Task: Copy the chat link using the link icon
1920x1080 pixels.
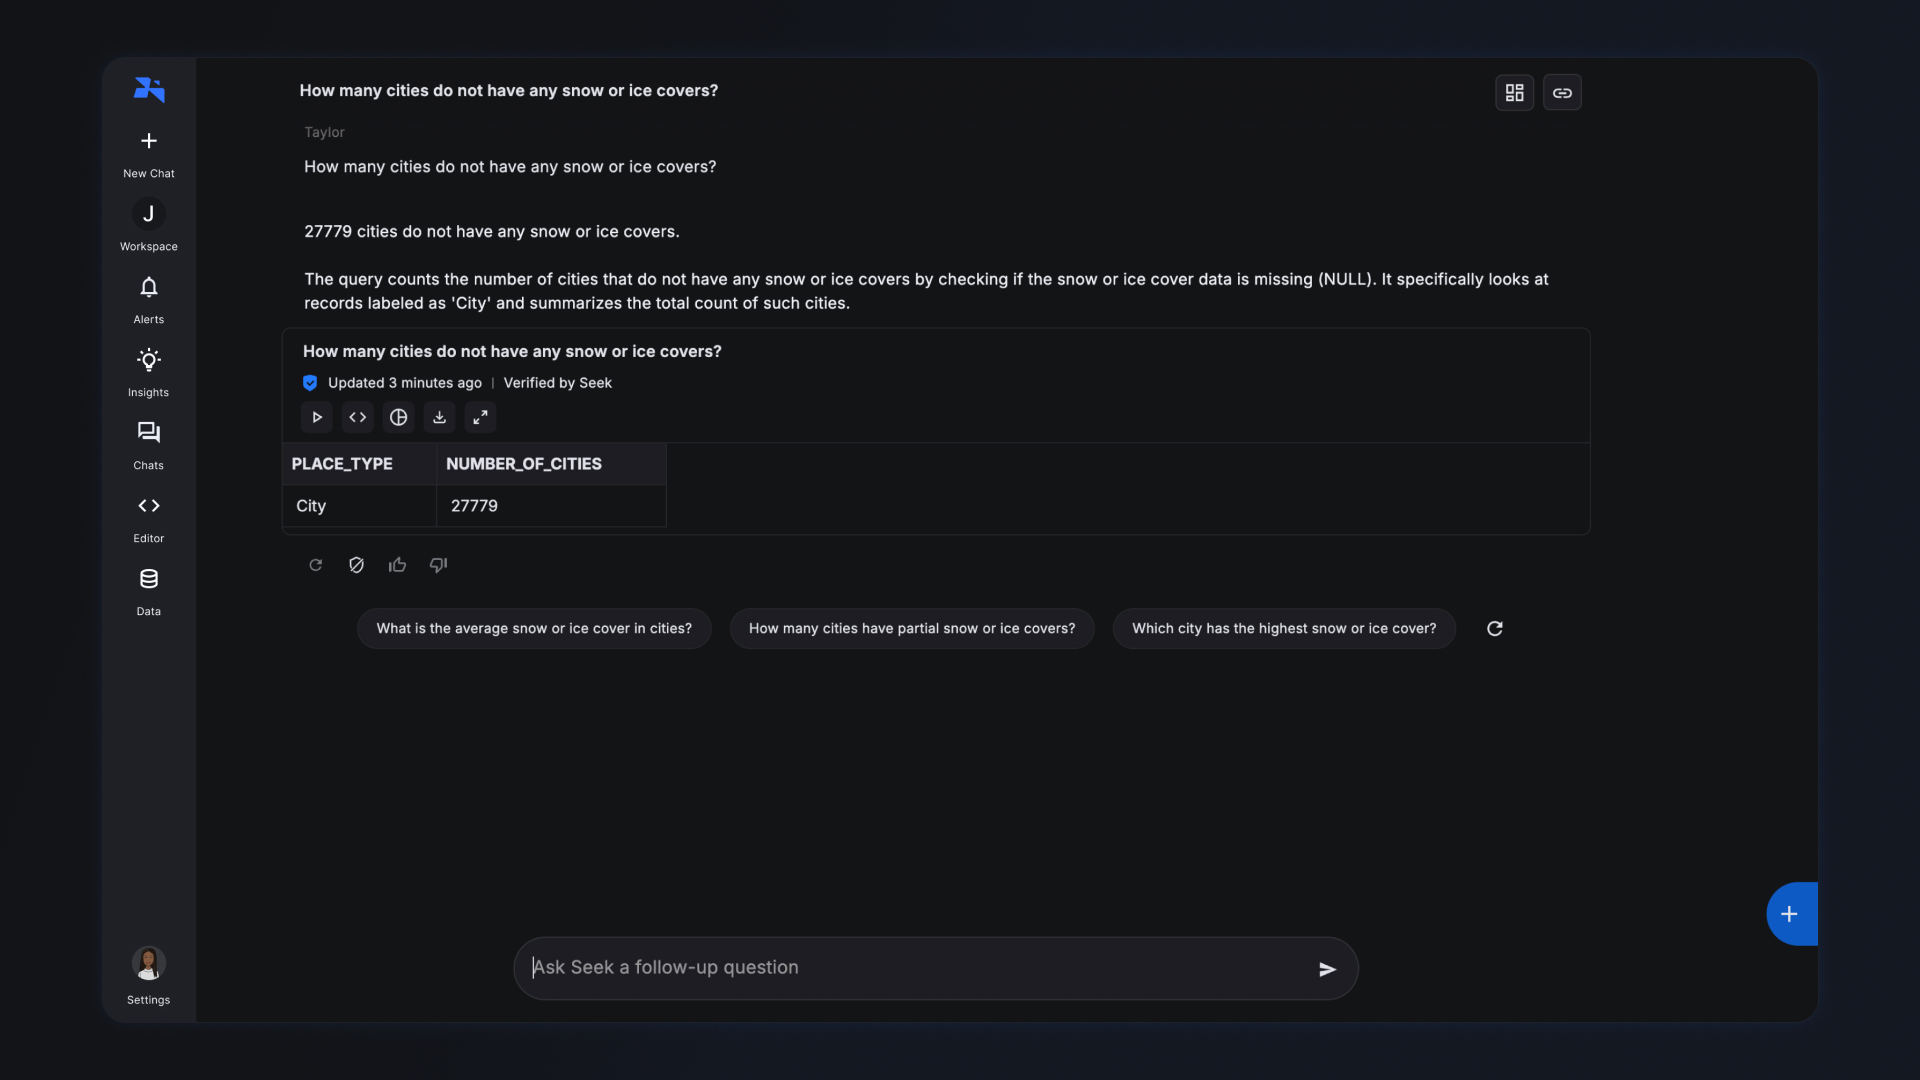Action: coord(1562,93)
